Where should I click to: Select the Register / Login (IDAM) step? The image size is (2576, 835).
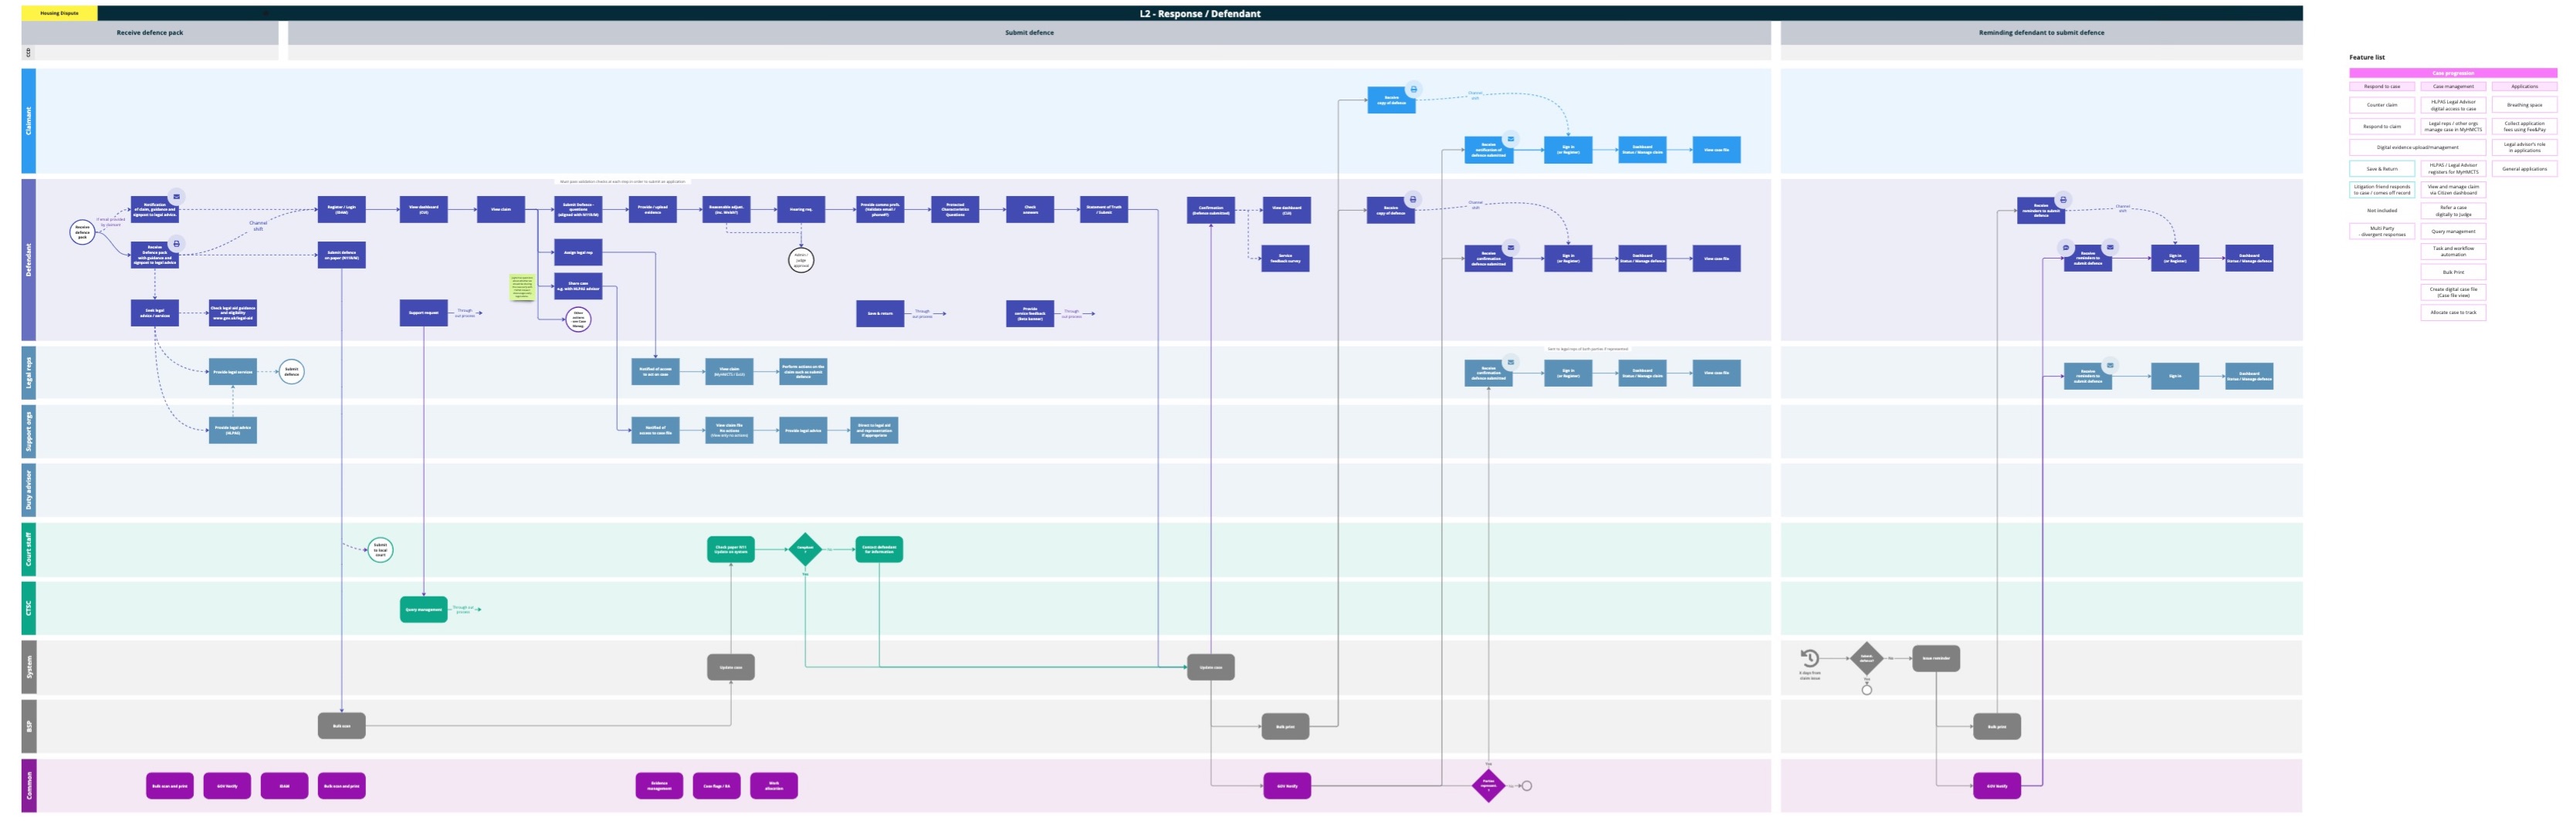341,209
